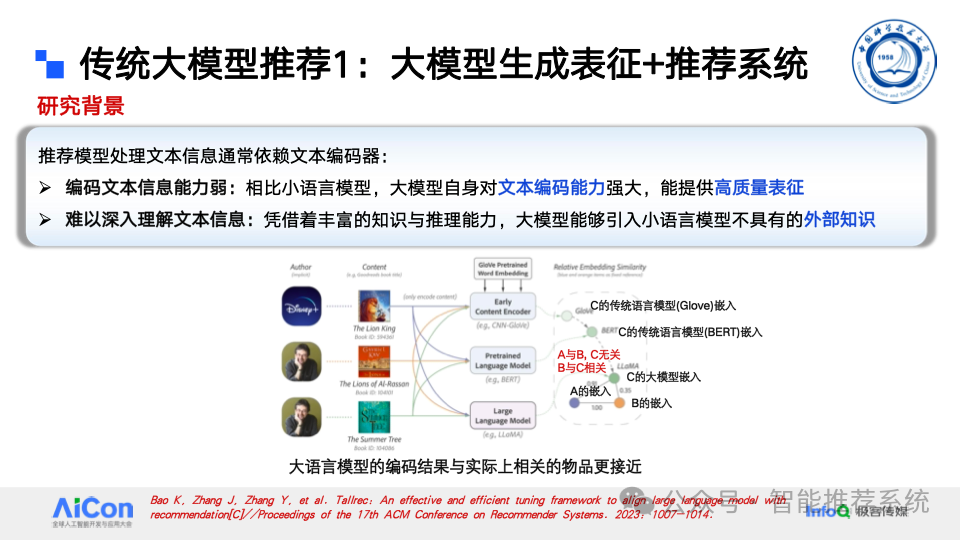Viewport: 960px width, 540px height.
Task: Click the Relative Embedding Similarity label
Action: point(600,267)
